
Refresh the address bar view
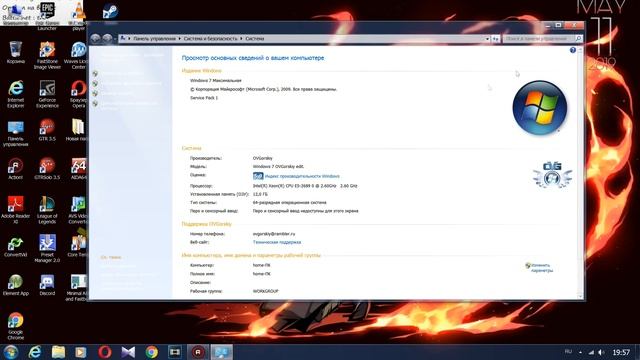(496, 39)
